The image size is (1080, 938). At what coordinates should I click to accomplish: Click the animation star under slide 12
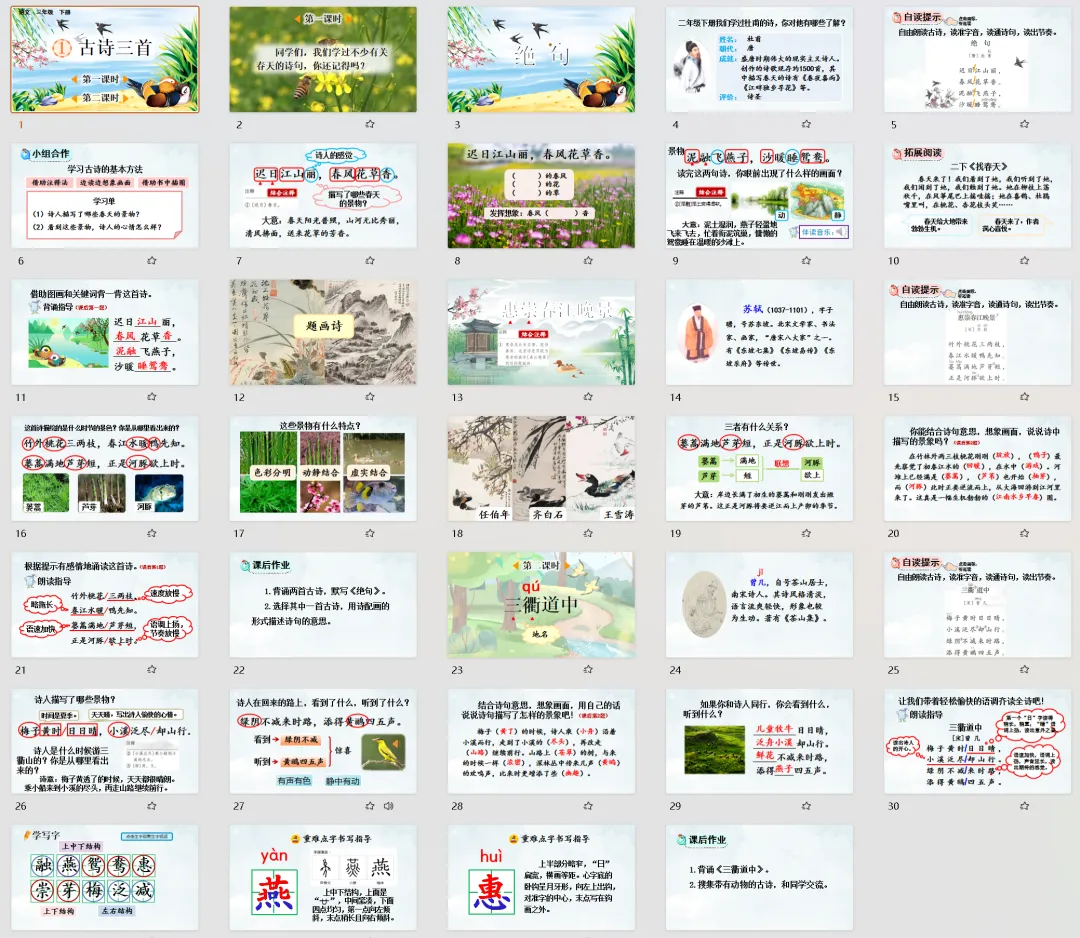coord(370,397)
